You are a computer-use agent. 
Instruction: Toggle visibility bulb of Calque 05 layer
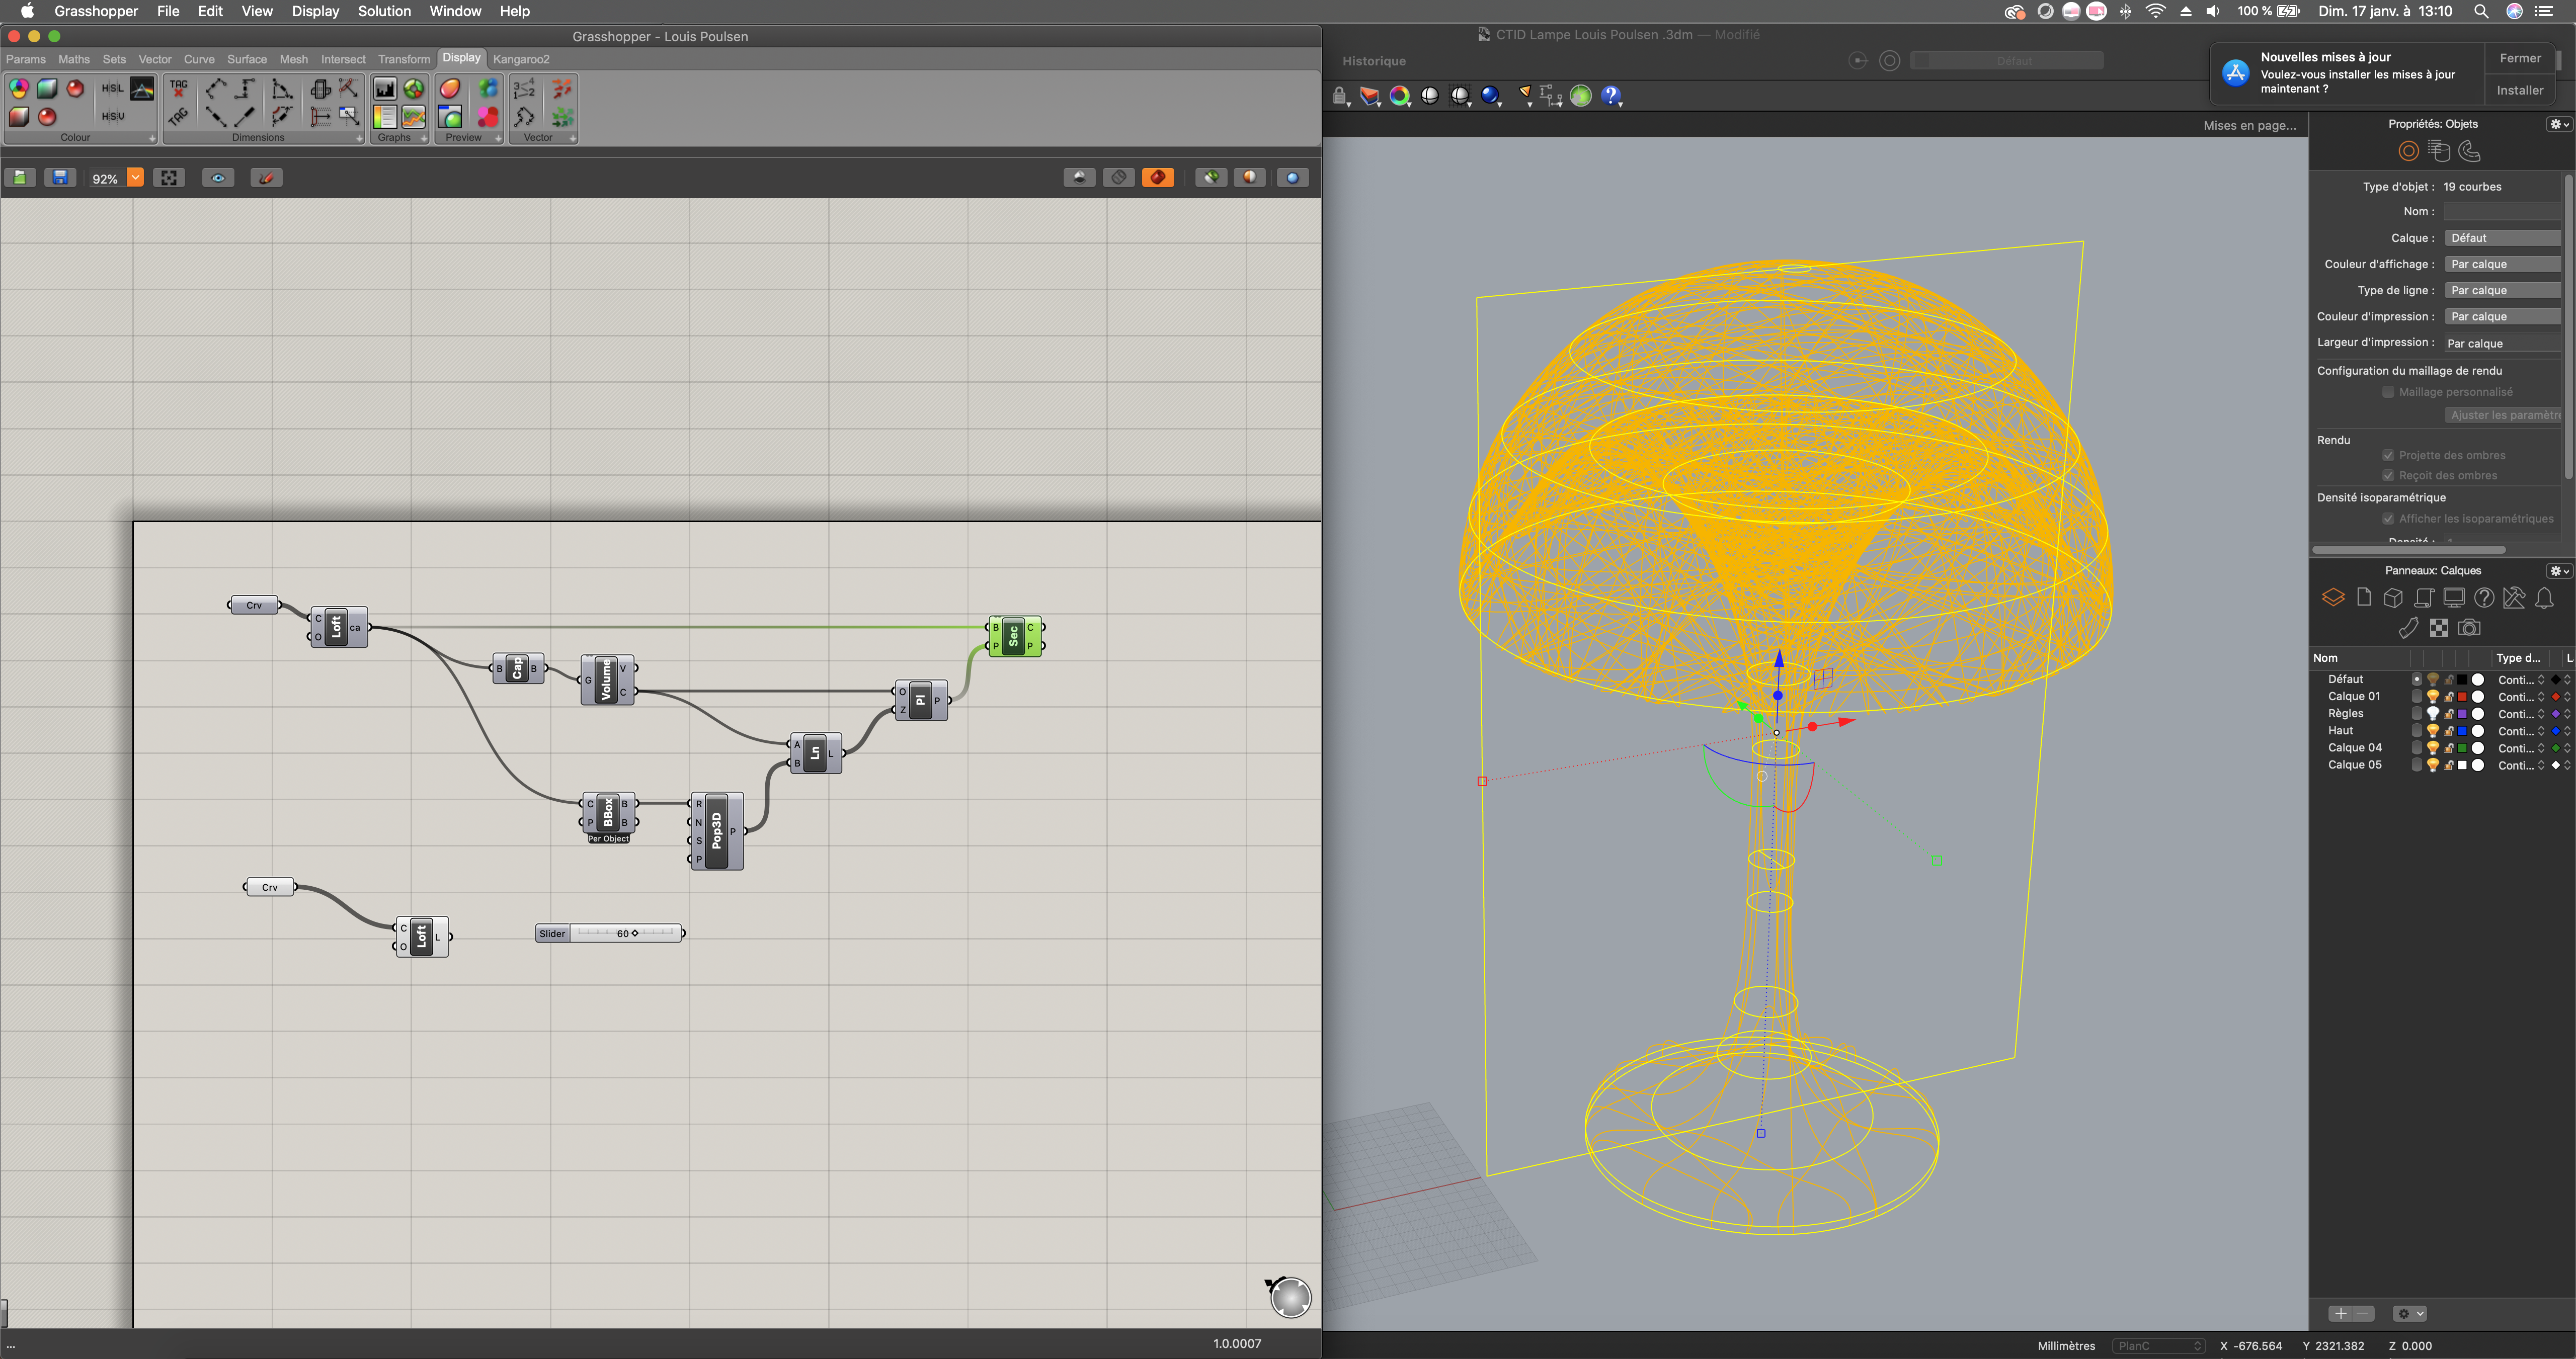[2433, 765]
